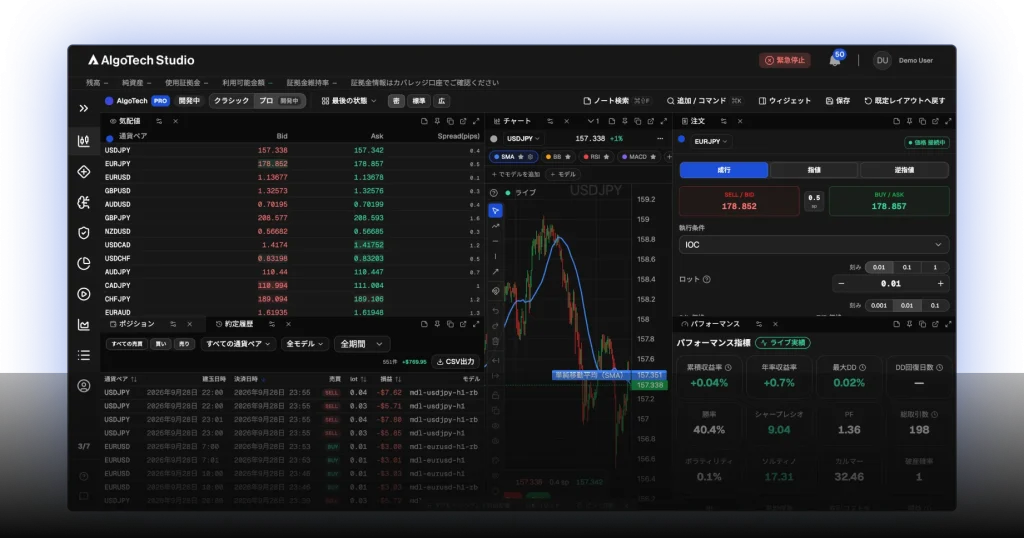Open the USDJPY symbol dropdown in chart
1024x538 pixels.
(523, 138)
